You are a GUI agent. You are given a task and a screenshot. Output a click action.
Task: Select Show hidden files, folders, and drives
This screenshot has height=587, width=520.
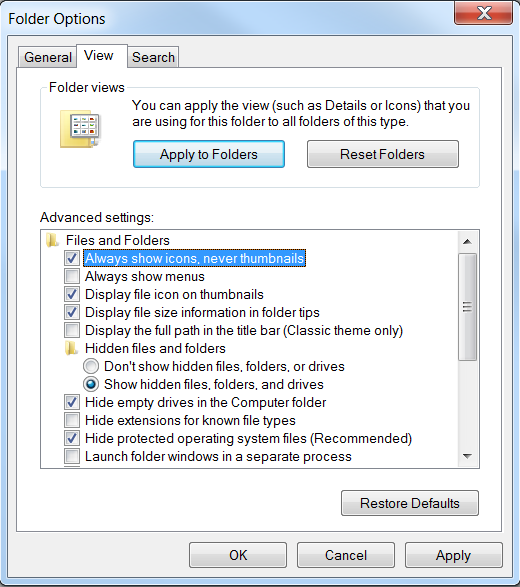point(91,384)
